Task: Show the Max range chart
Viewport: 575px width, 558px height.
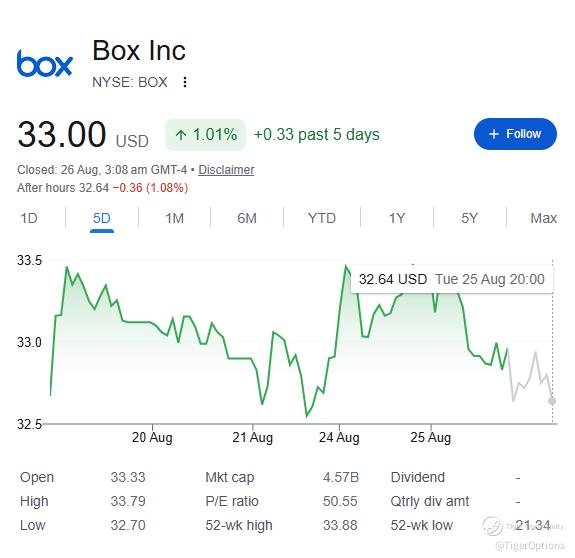Action: (543, 219)
